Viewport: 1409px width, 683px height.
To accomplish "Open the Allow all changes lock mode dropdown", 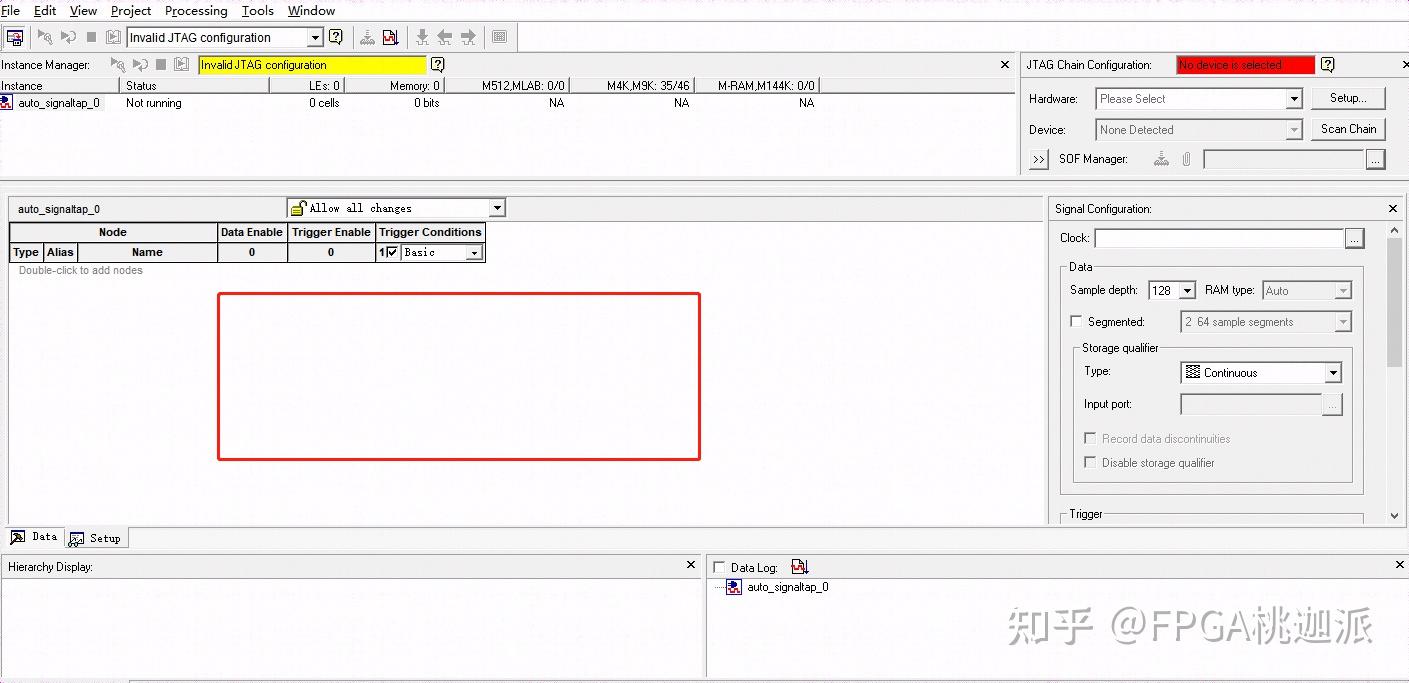I will (x=396, y=208).
